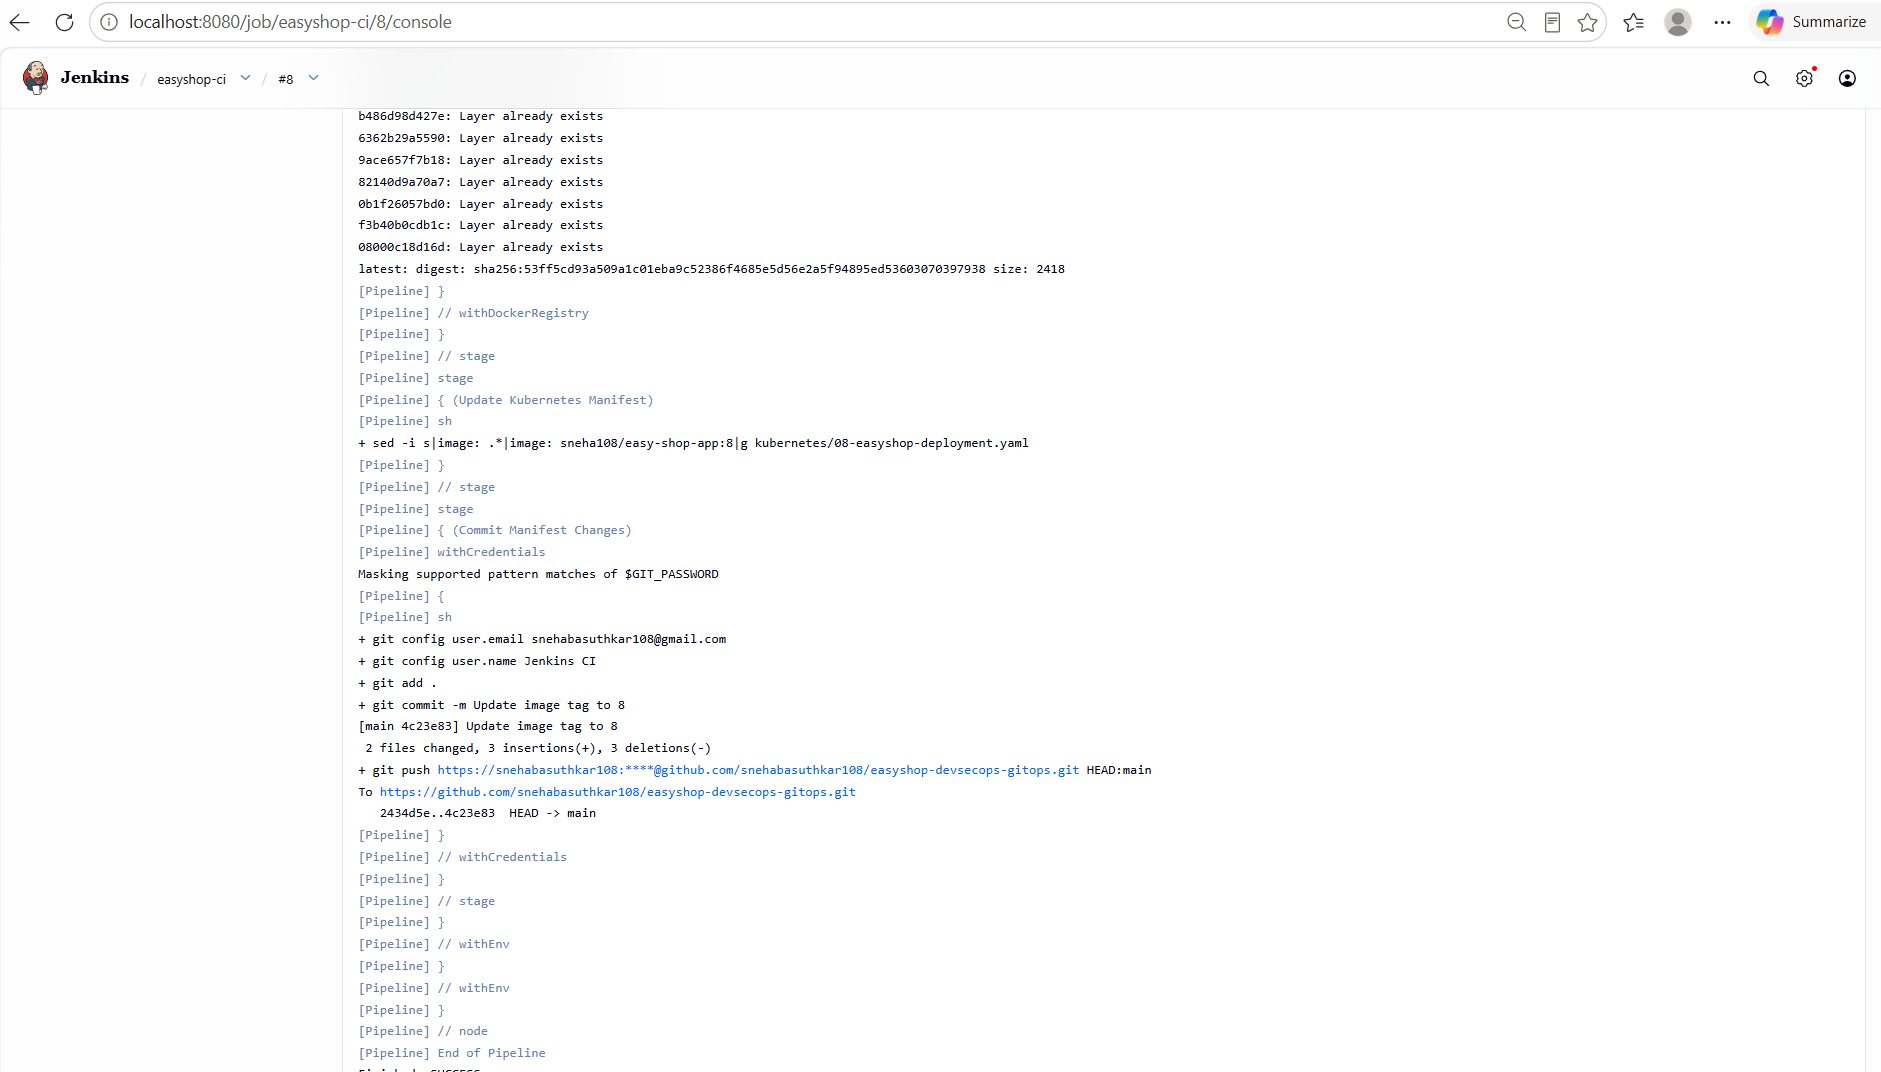The height and width of the screenshot is (1072, 1881).
Task: Click '[main 4c23e83] Update image tag' line
Action: click(488, 726)
